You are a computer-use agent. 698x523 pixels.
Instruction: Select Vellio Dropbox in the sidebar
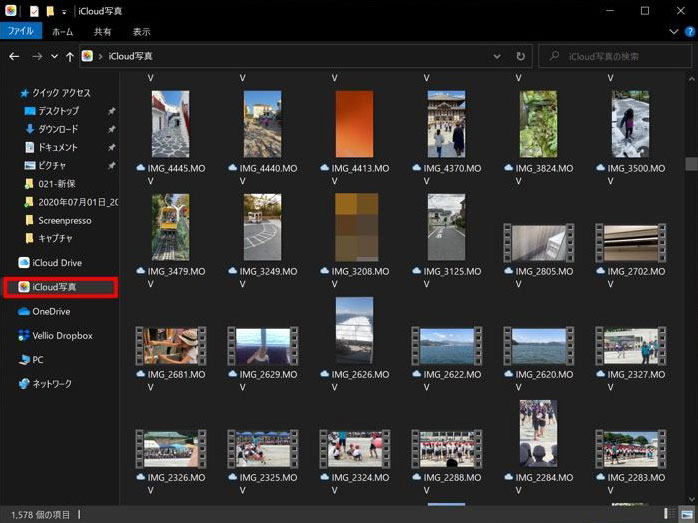pyautogui.click(x=62, y=336)
